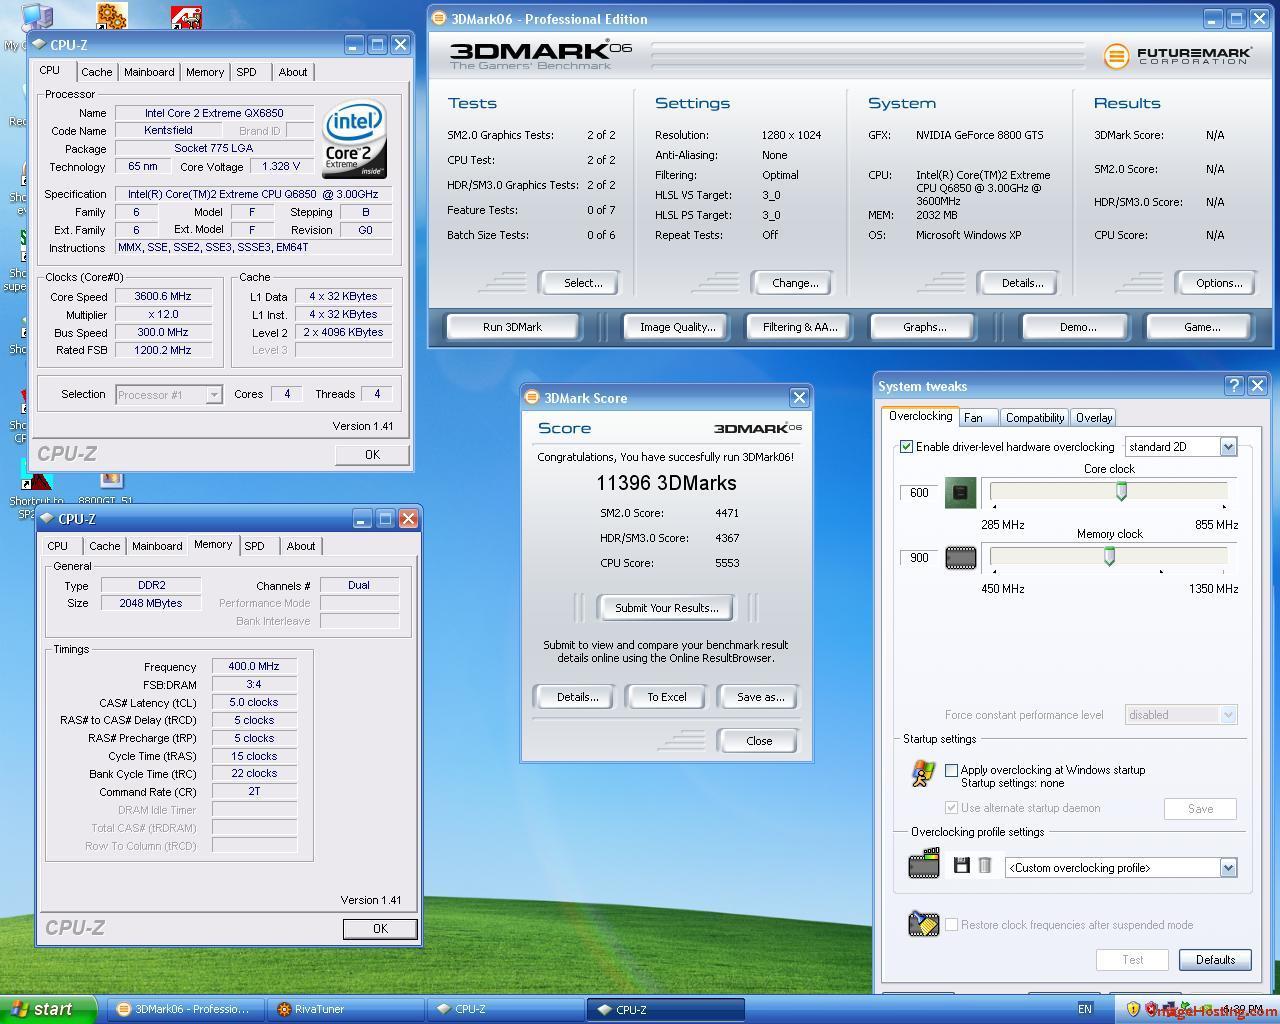Click the Futuremark Corporation logo

pos(1177,56)
